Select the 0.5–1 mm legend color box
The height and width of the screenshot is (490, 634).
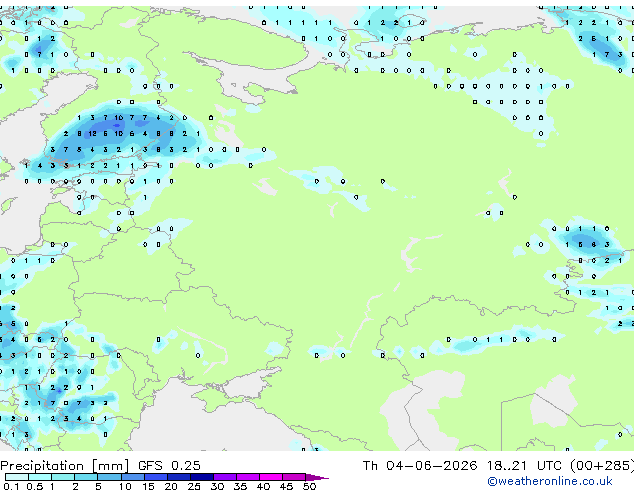coord(40,477)
